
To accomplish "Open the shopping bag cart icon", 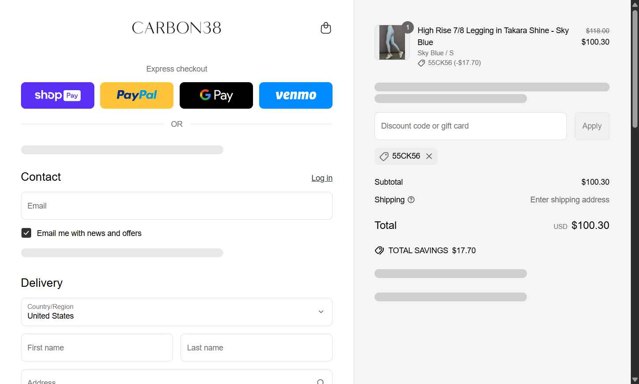I will pyautogui.click(x=326, y=28).
